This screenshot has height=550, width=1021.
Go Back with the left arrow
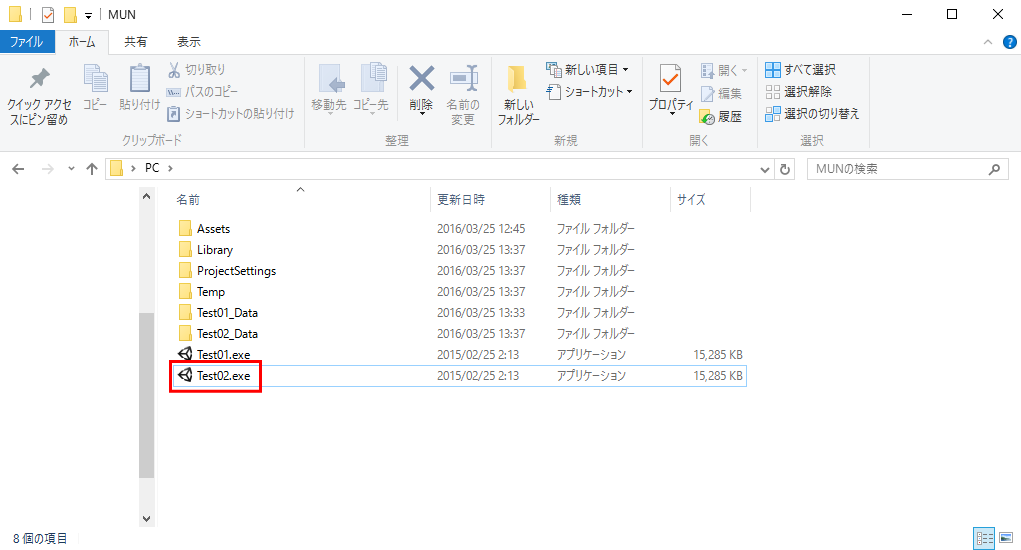(18, 169)
